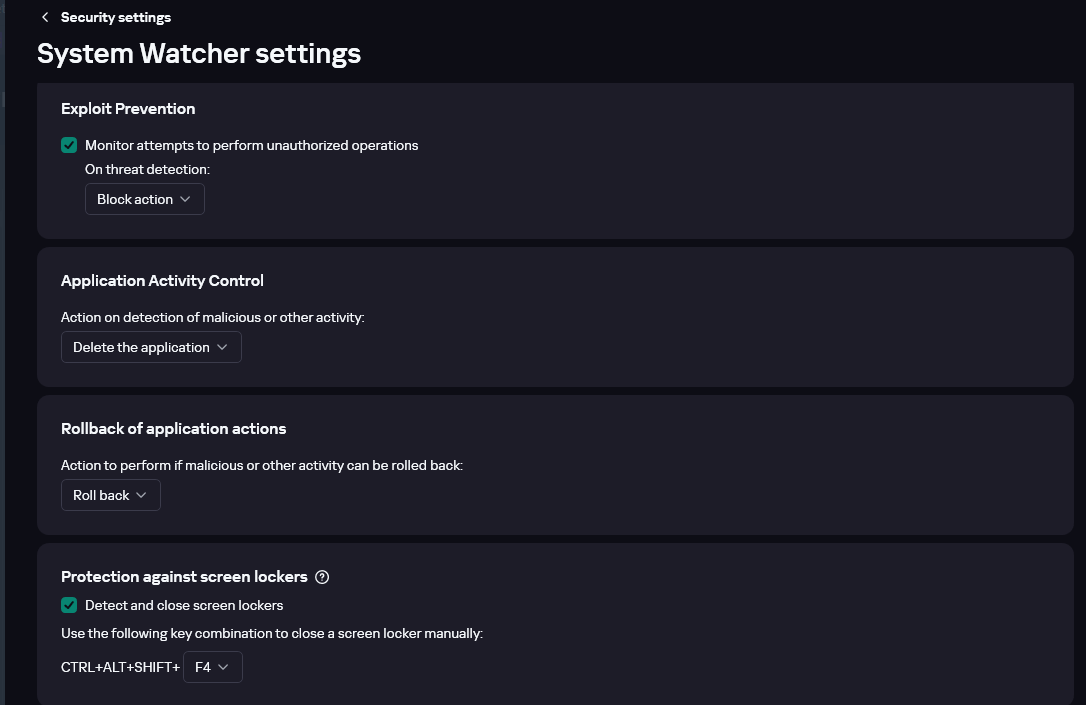1086x705 pixels.
Task: Click the Application Activity Control heading
Action: (x=162, y=281)
